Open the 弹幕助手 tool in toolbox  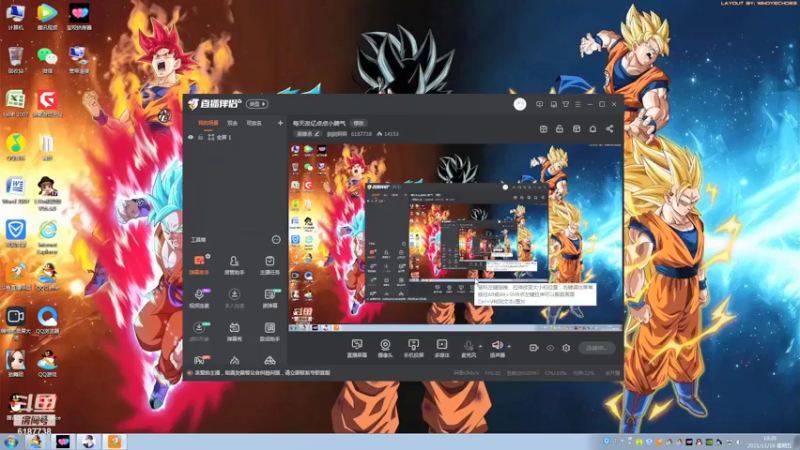(x=199, y=265)
